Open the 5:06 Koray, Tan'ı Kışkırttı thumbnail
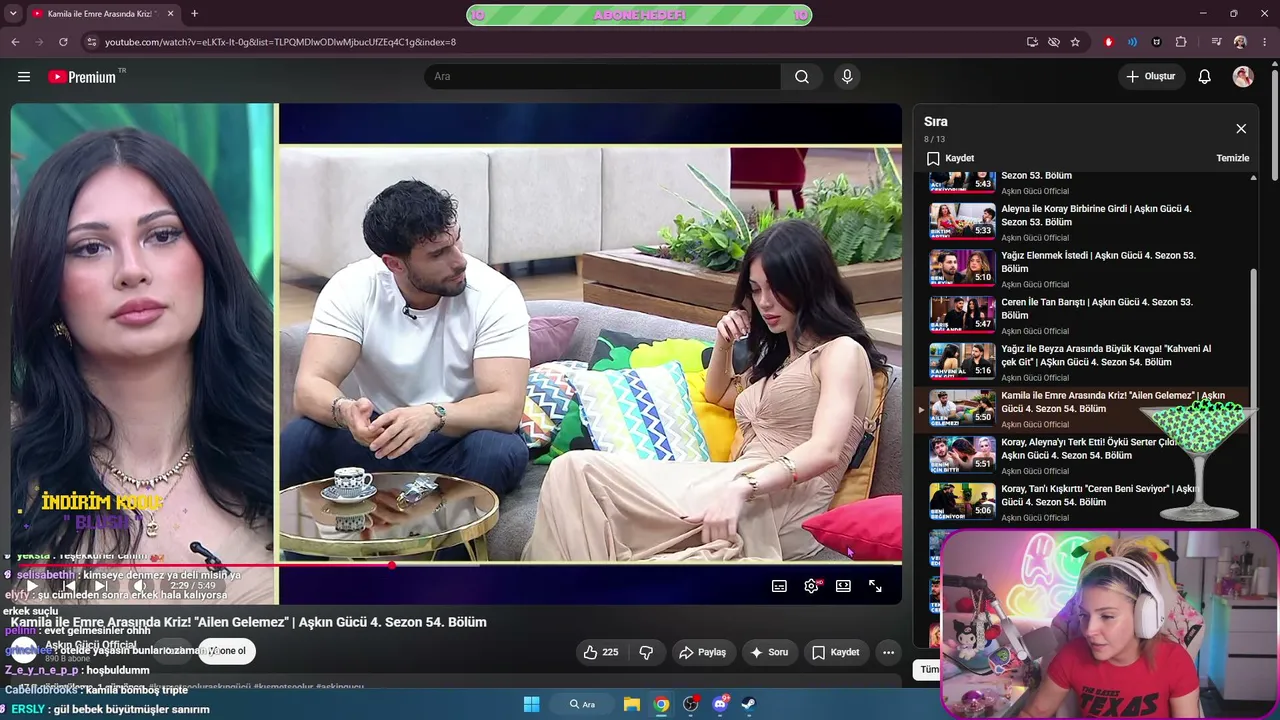 [x=963, y=502]
